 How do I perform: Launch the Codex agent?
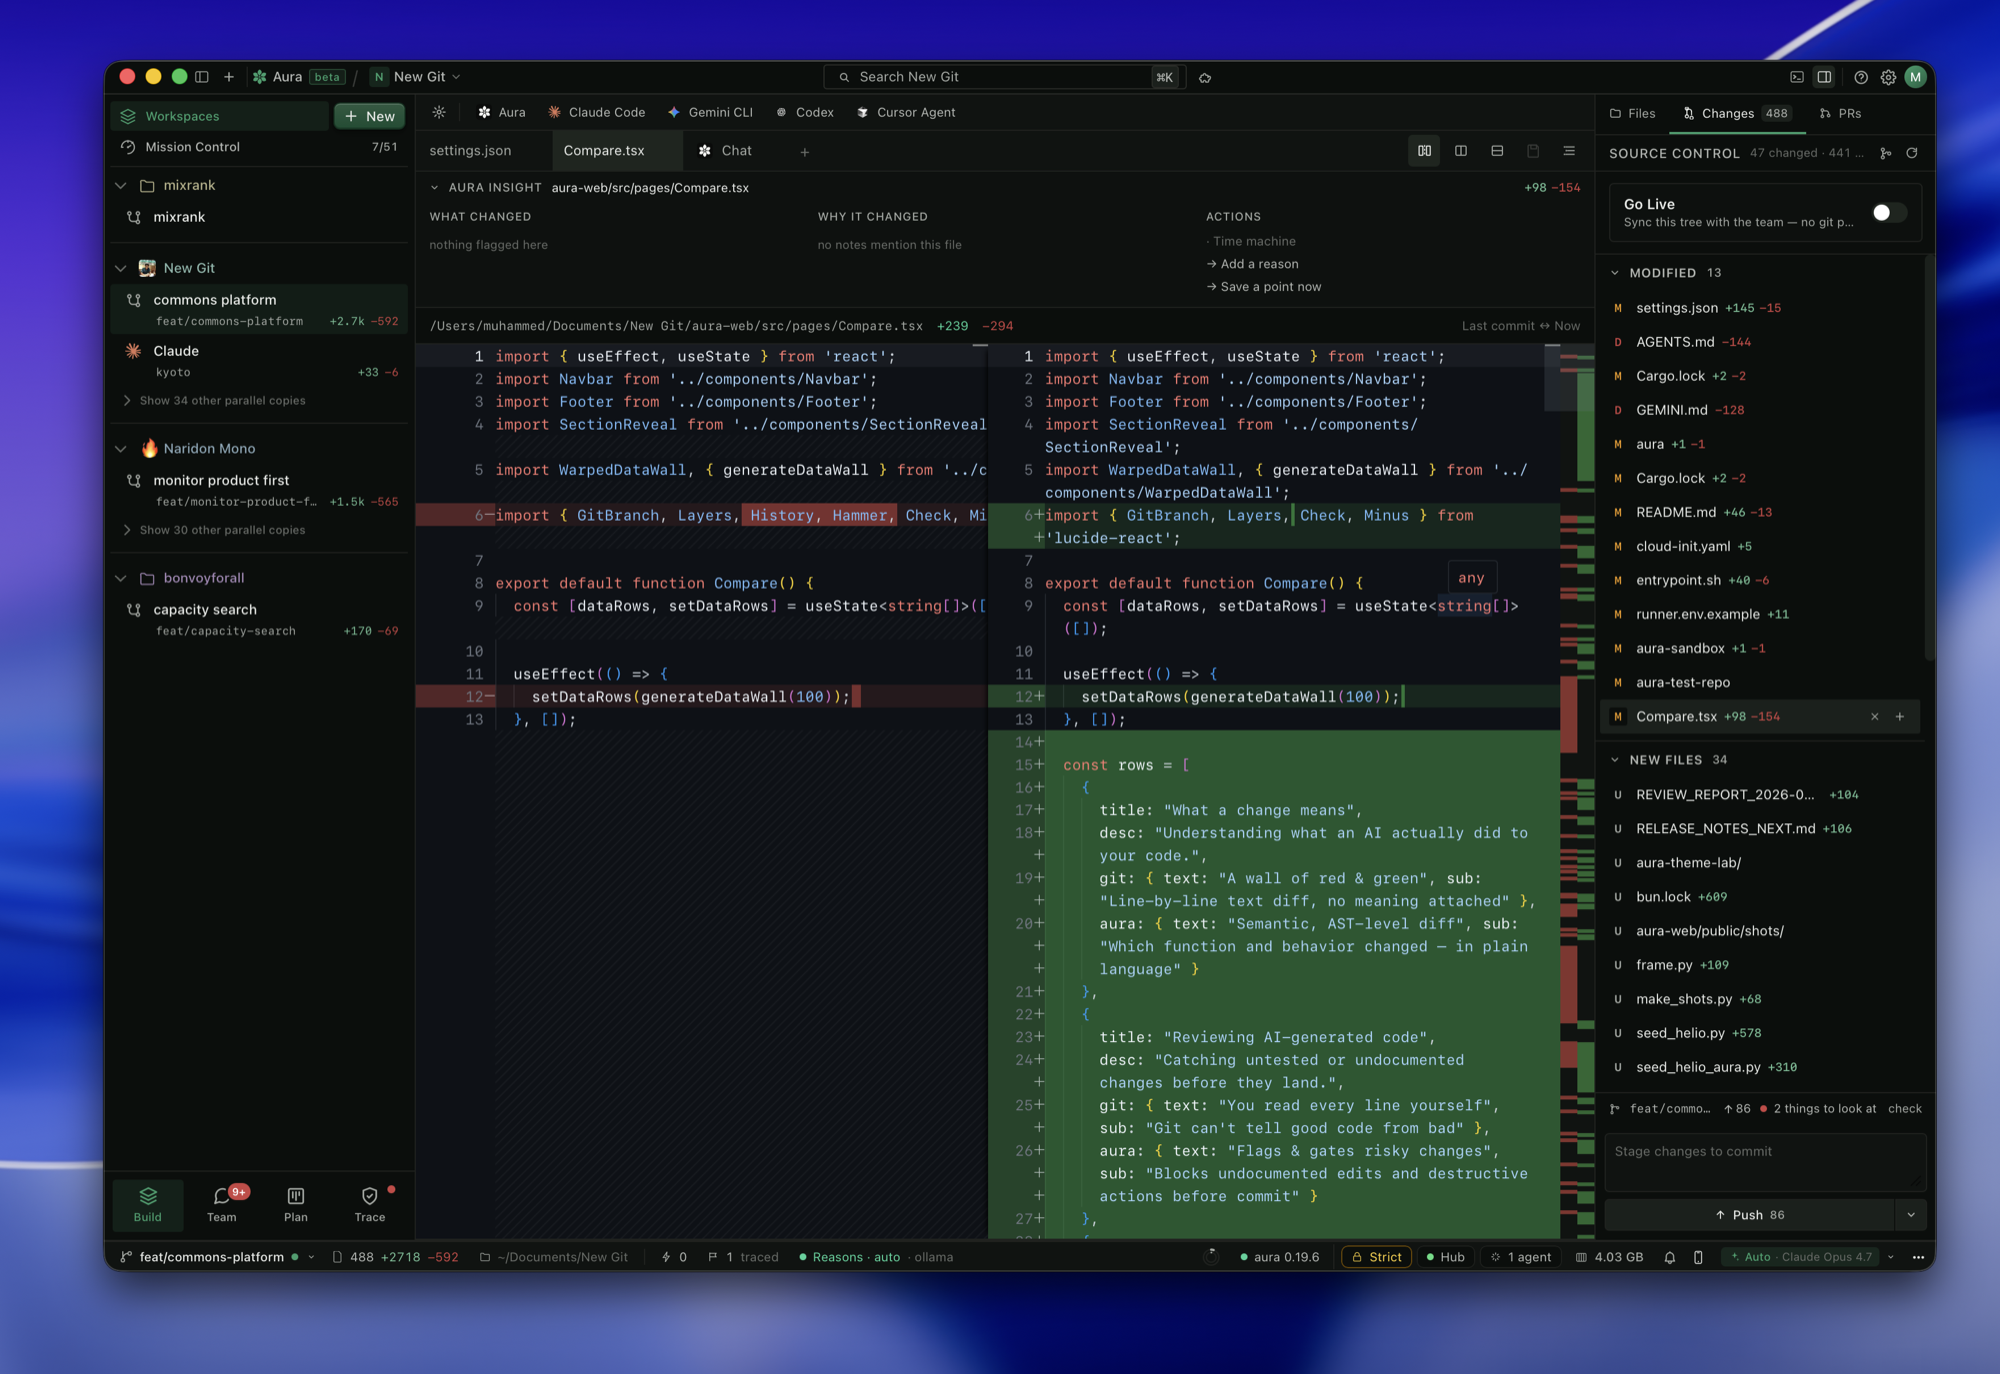pos(805,112)
